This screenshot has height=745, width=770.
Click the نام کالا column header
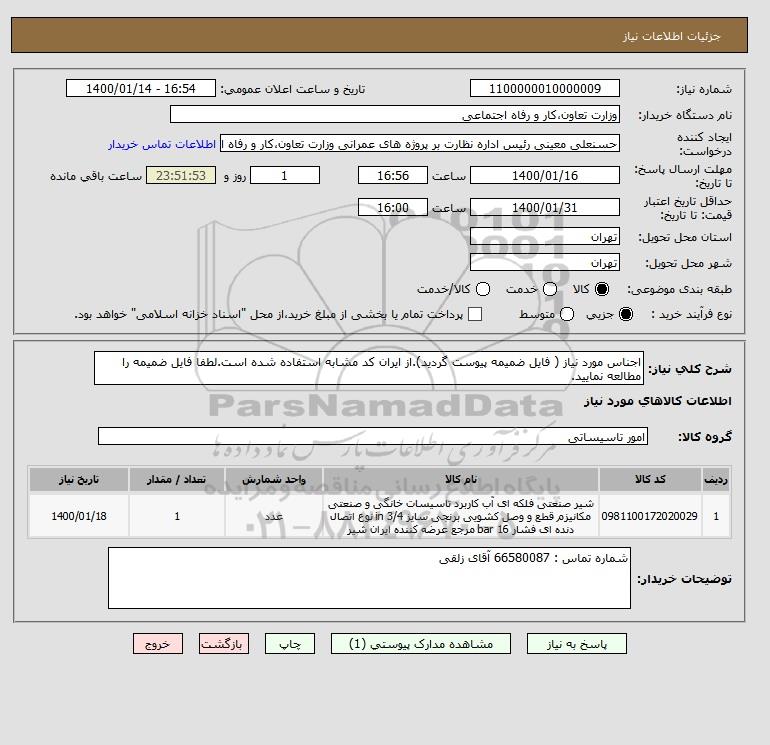(461, 479)
